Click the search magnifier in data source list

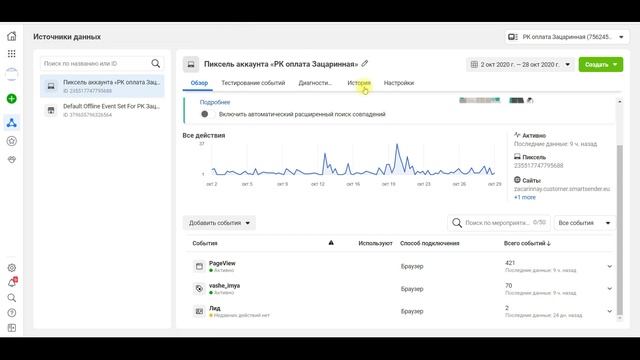coord(156,63)
